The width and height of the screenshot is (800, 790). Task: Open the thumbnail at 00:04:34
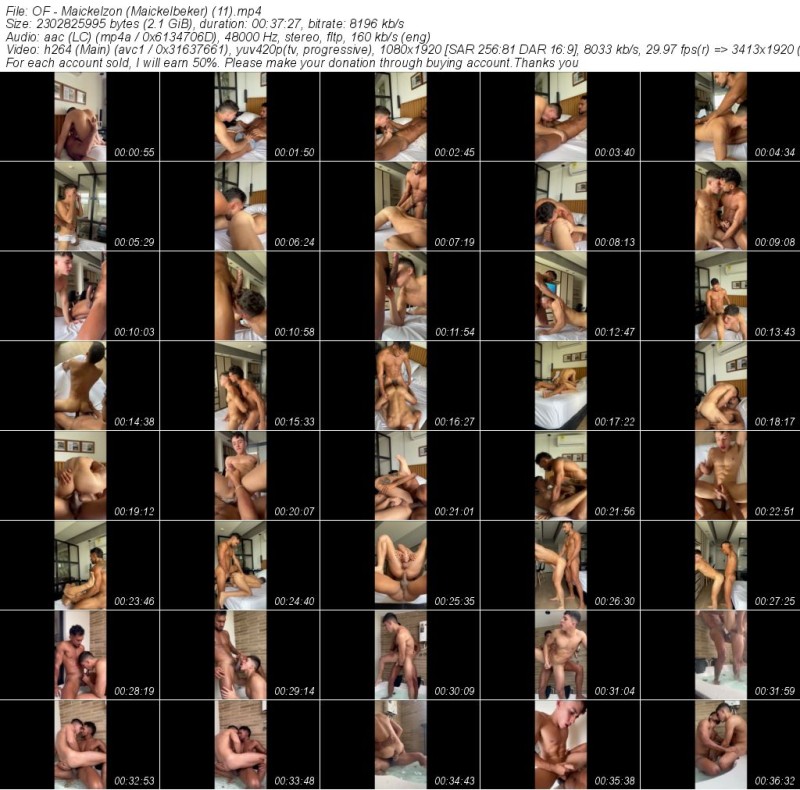720,116
